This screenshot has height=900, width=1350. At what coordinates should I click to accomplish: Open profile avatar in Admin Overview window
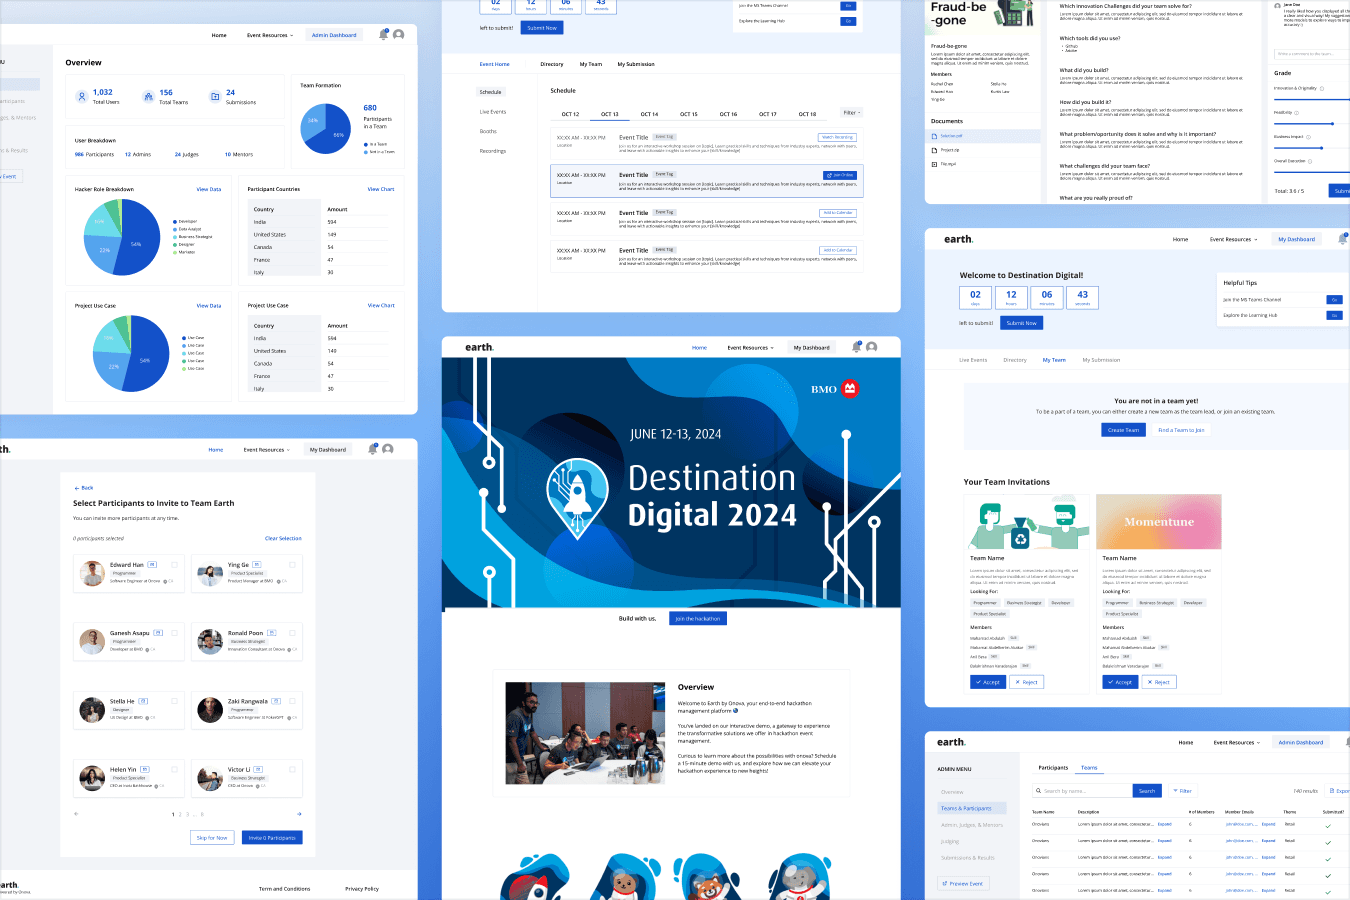[398, 34]
